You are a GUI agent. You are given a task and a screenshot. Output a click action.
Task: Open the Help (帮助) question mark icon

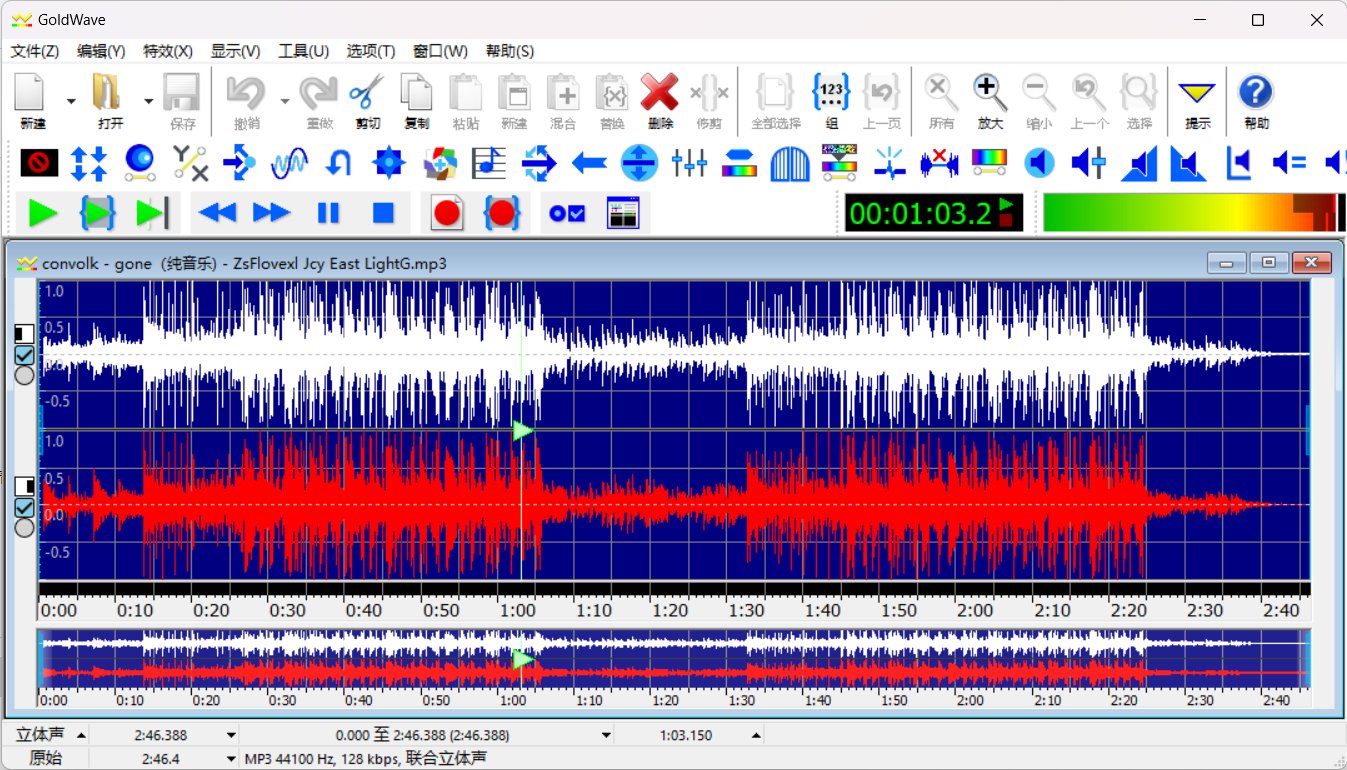[x=1256, y=101]
